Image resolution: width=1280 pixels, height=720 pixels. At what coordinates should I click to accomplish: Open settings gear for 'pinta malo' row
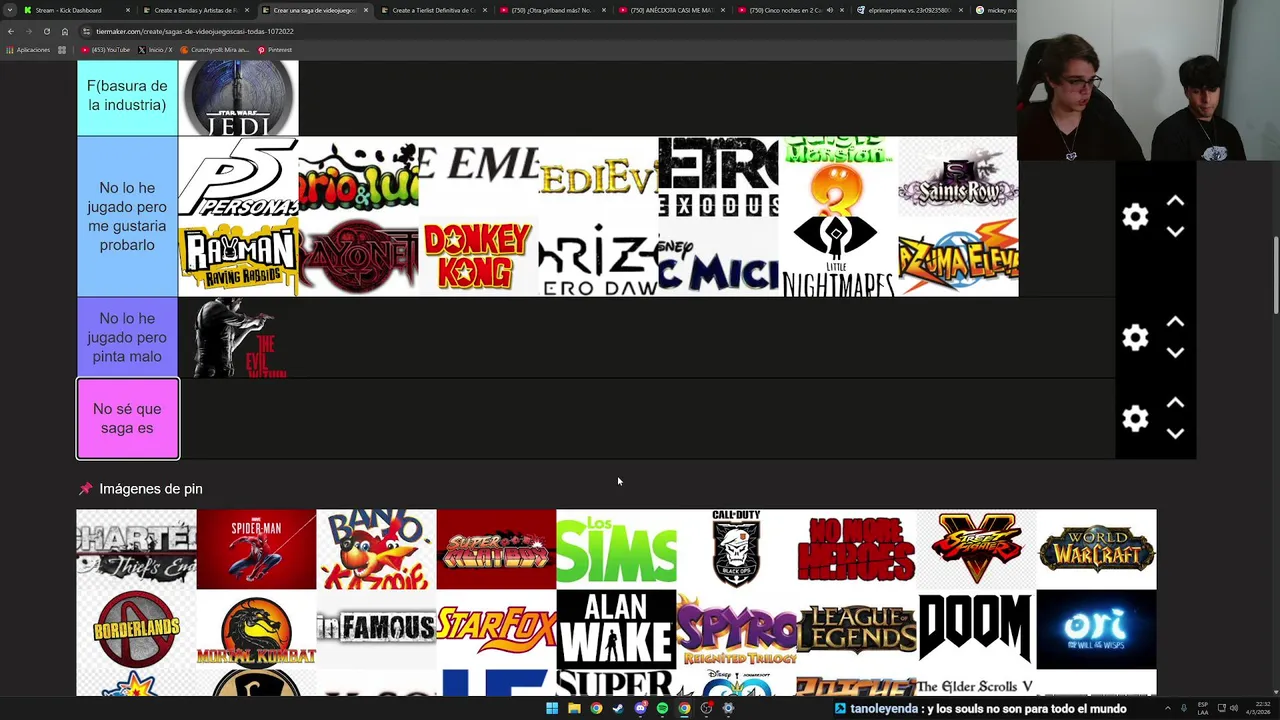[1135, 338]
